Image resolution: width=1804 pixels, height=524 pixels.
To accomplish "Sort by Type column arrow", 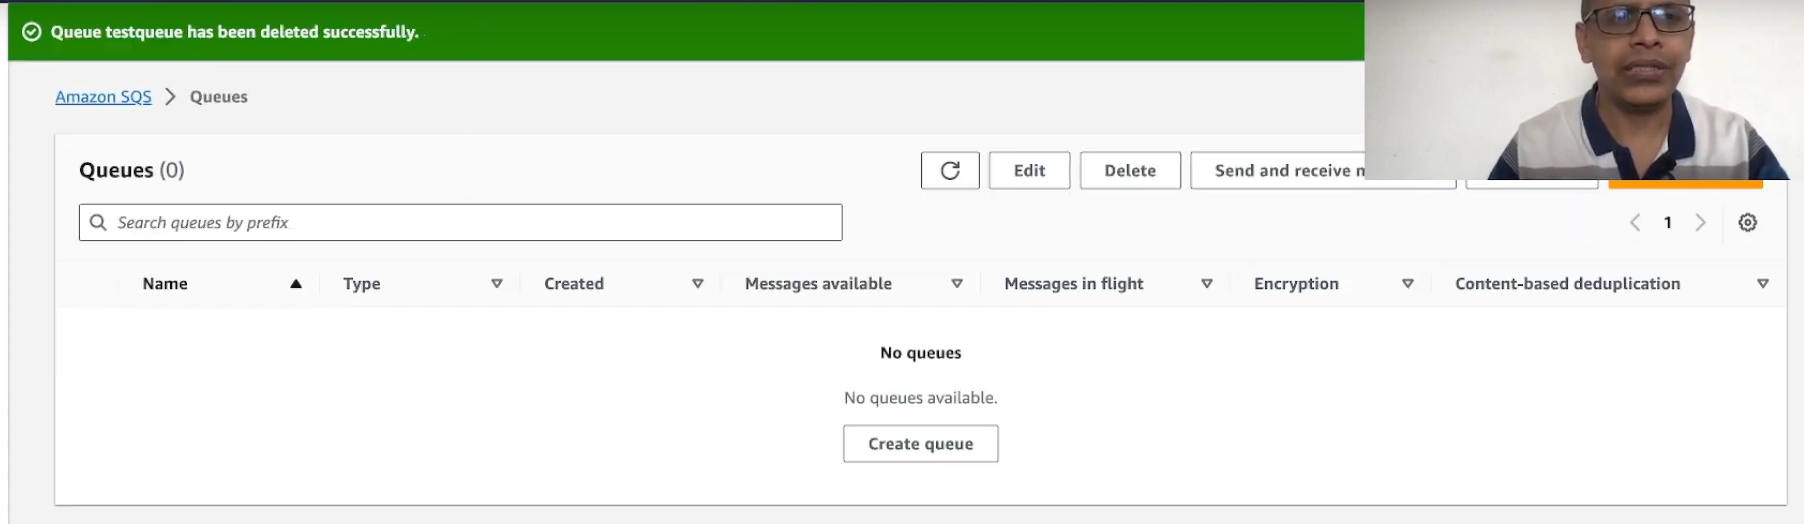I will click(496, 284).
